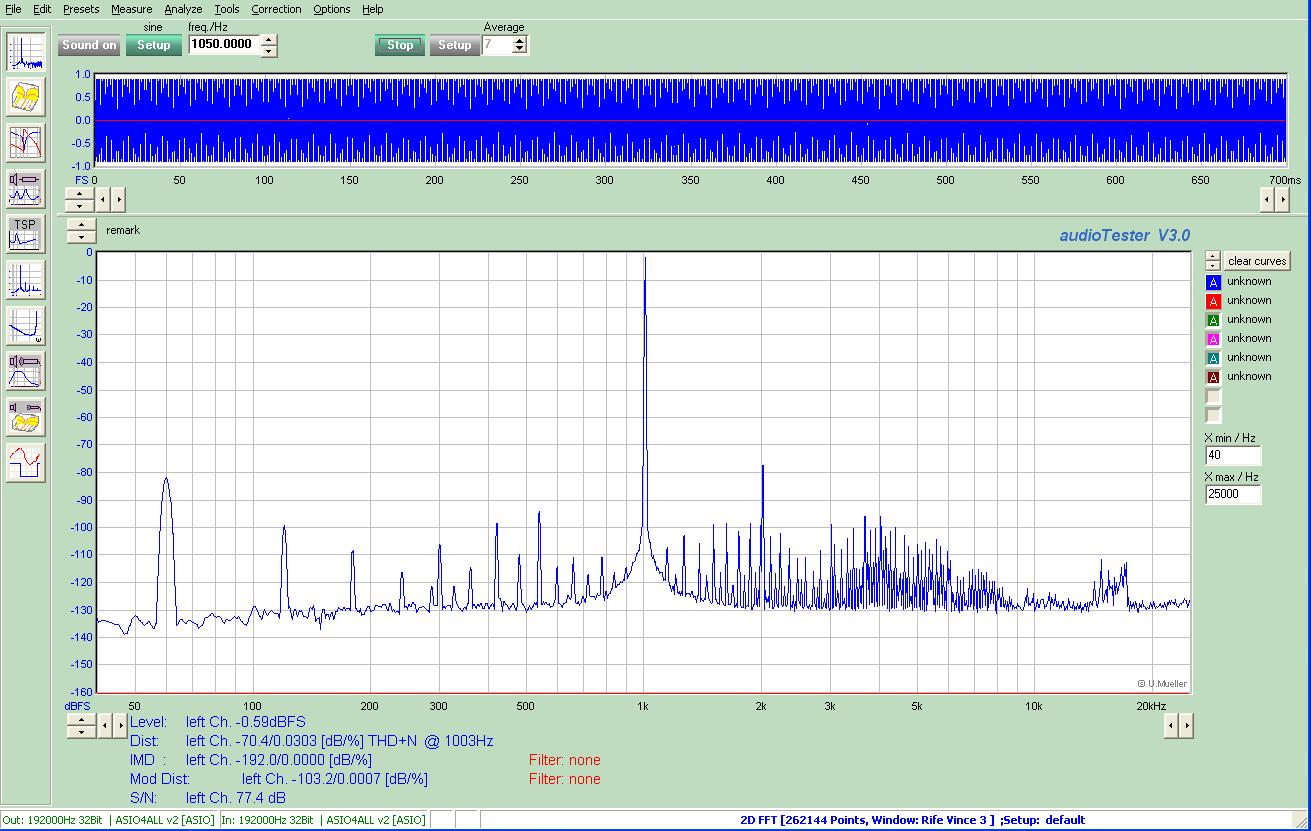The height and width of the screenshot is (831, 1311).
Task: Open the speaker waterfall plot icon
Action: click(x=26, y=416)
